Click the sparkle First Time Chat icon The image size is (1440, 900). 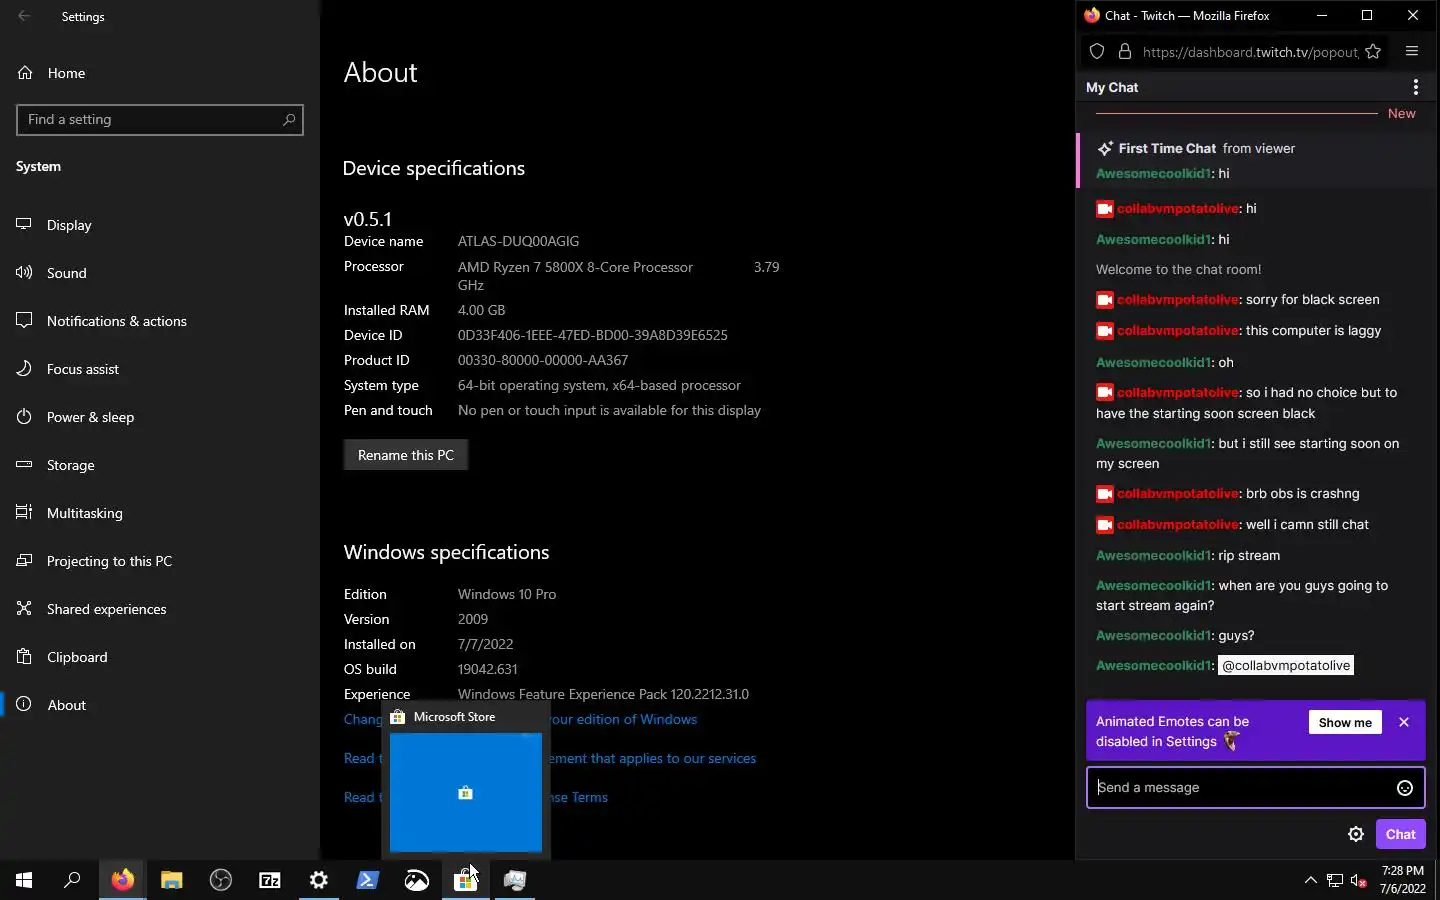(x=1105, y=149)
